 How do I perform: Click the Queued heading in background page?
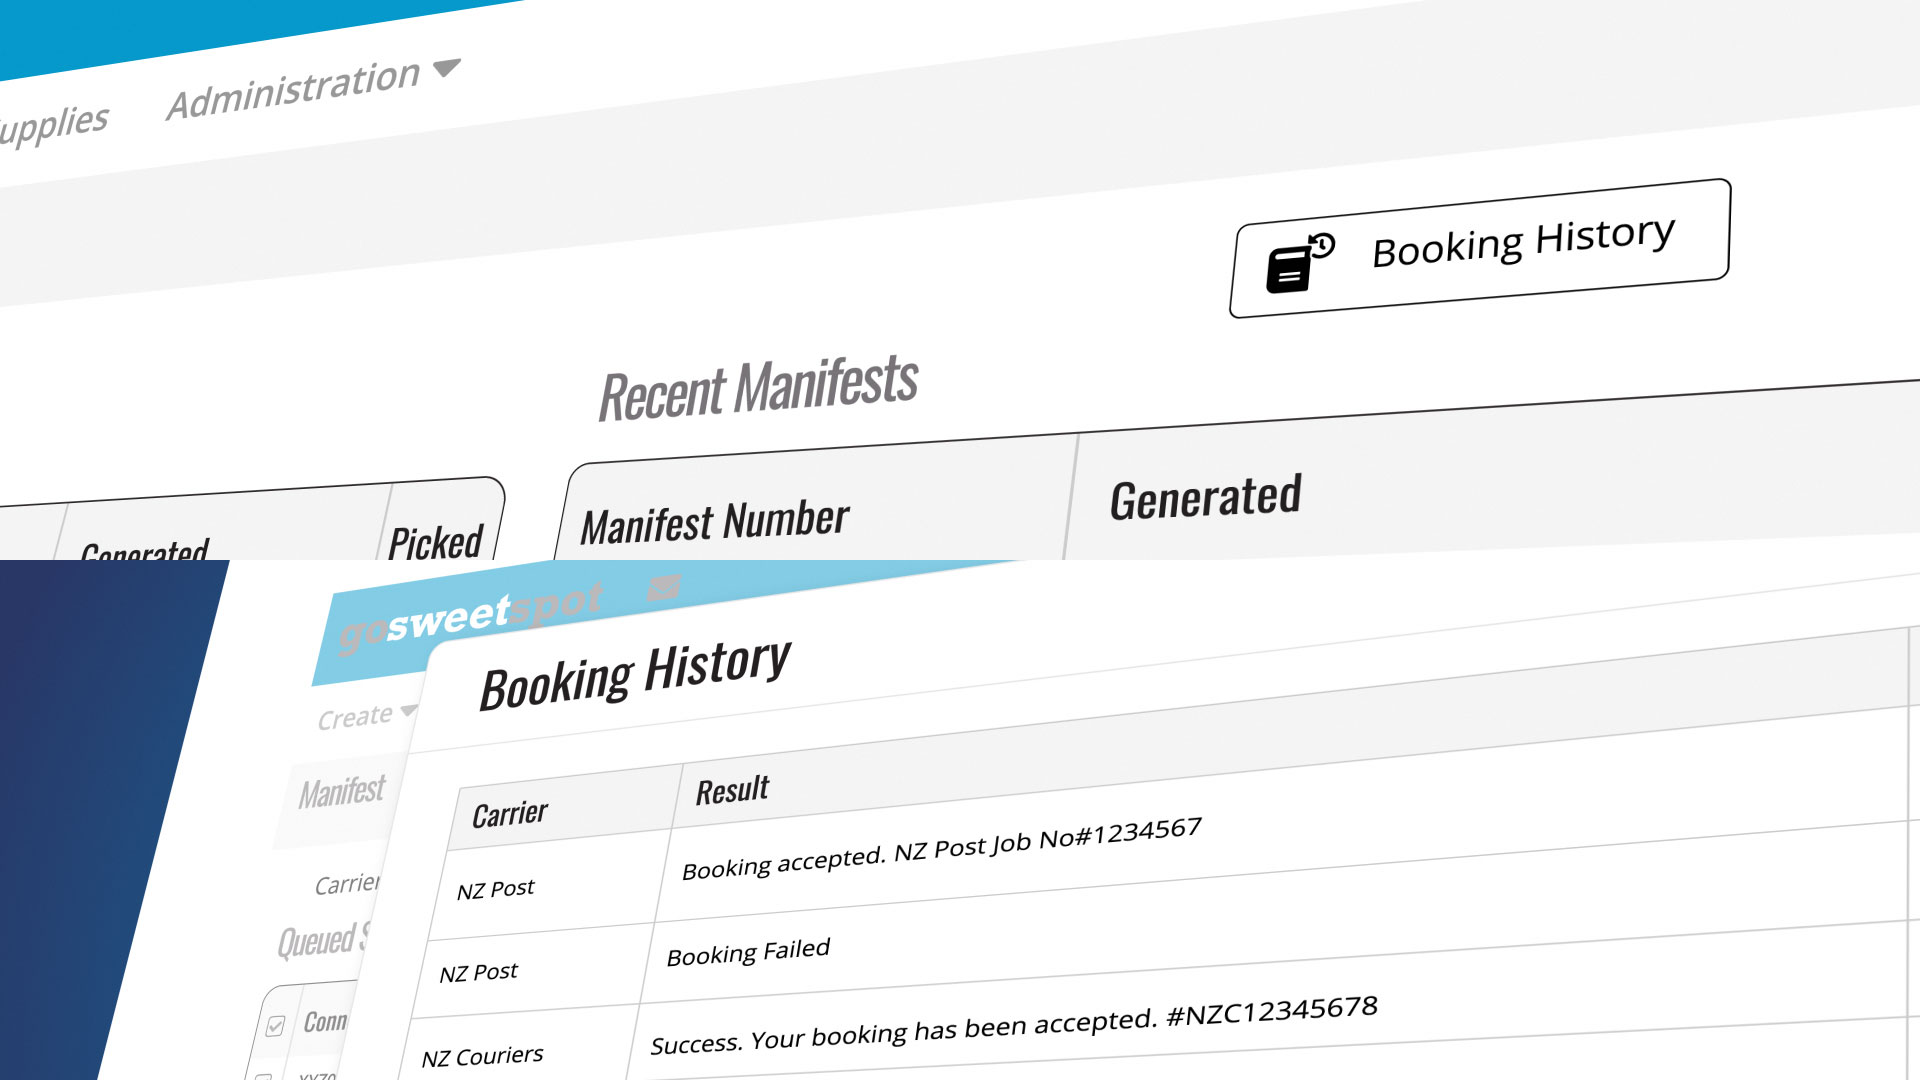click(x=322, y=941)
